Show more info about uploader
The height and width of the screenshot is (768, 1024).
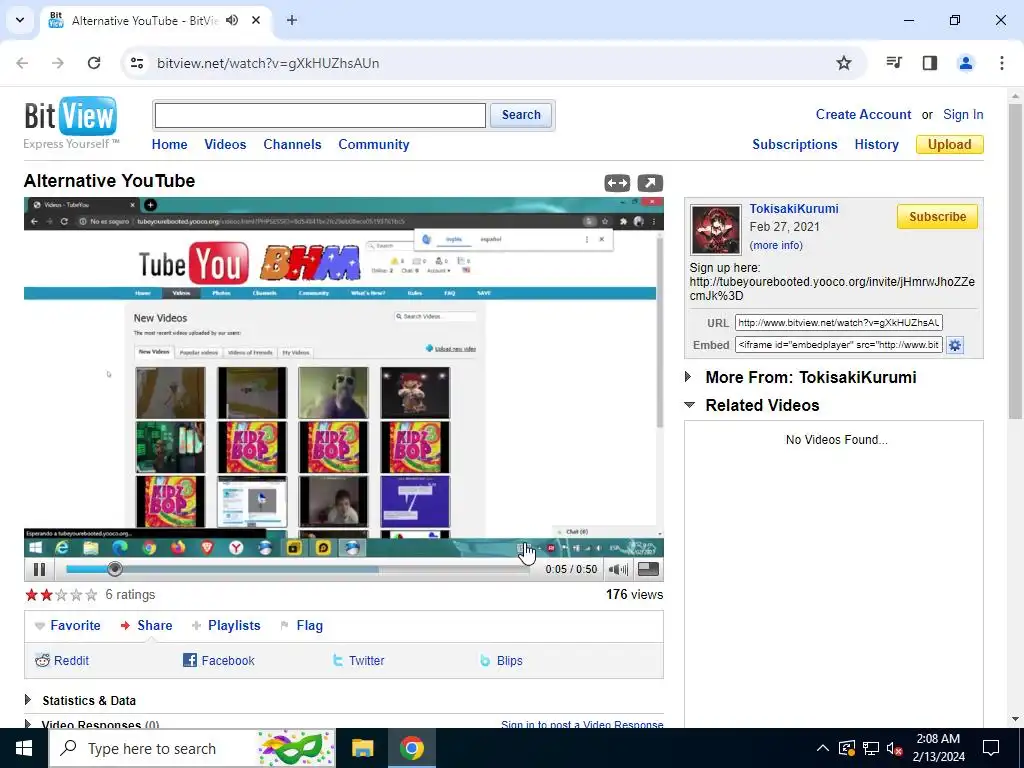[x=776, y=245]
